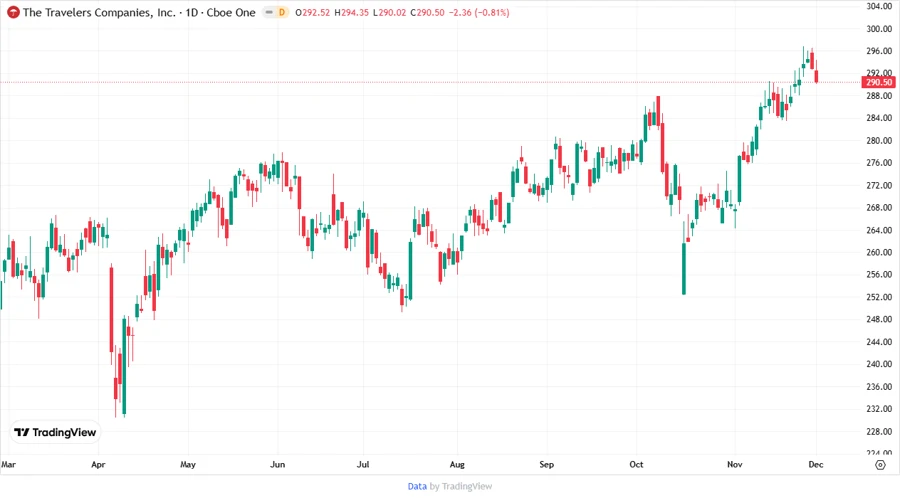Open 'by TradingView' attribution link
The height and width of the screenshot is (498, 900).
coord(461,486)
